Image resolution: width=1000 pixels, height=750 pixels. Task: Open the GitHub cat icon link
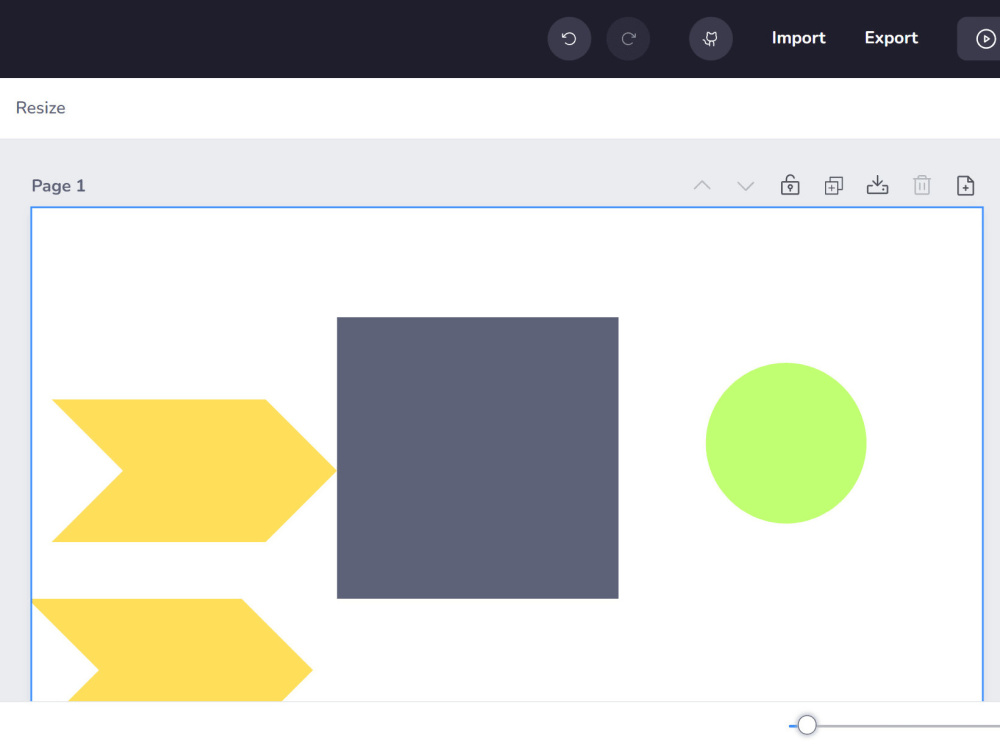[x=710, y=39]
